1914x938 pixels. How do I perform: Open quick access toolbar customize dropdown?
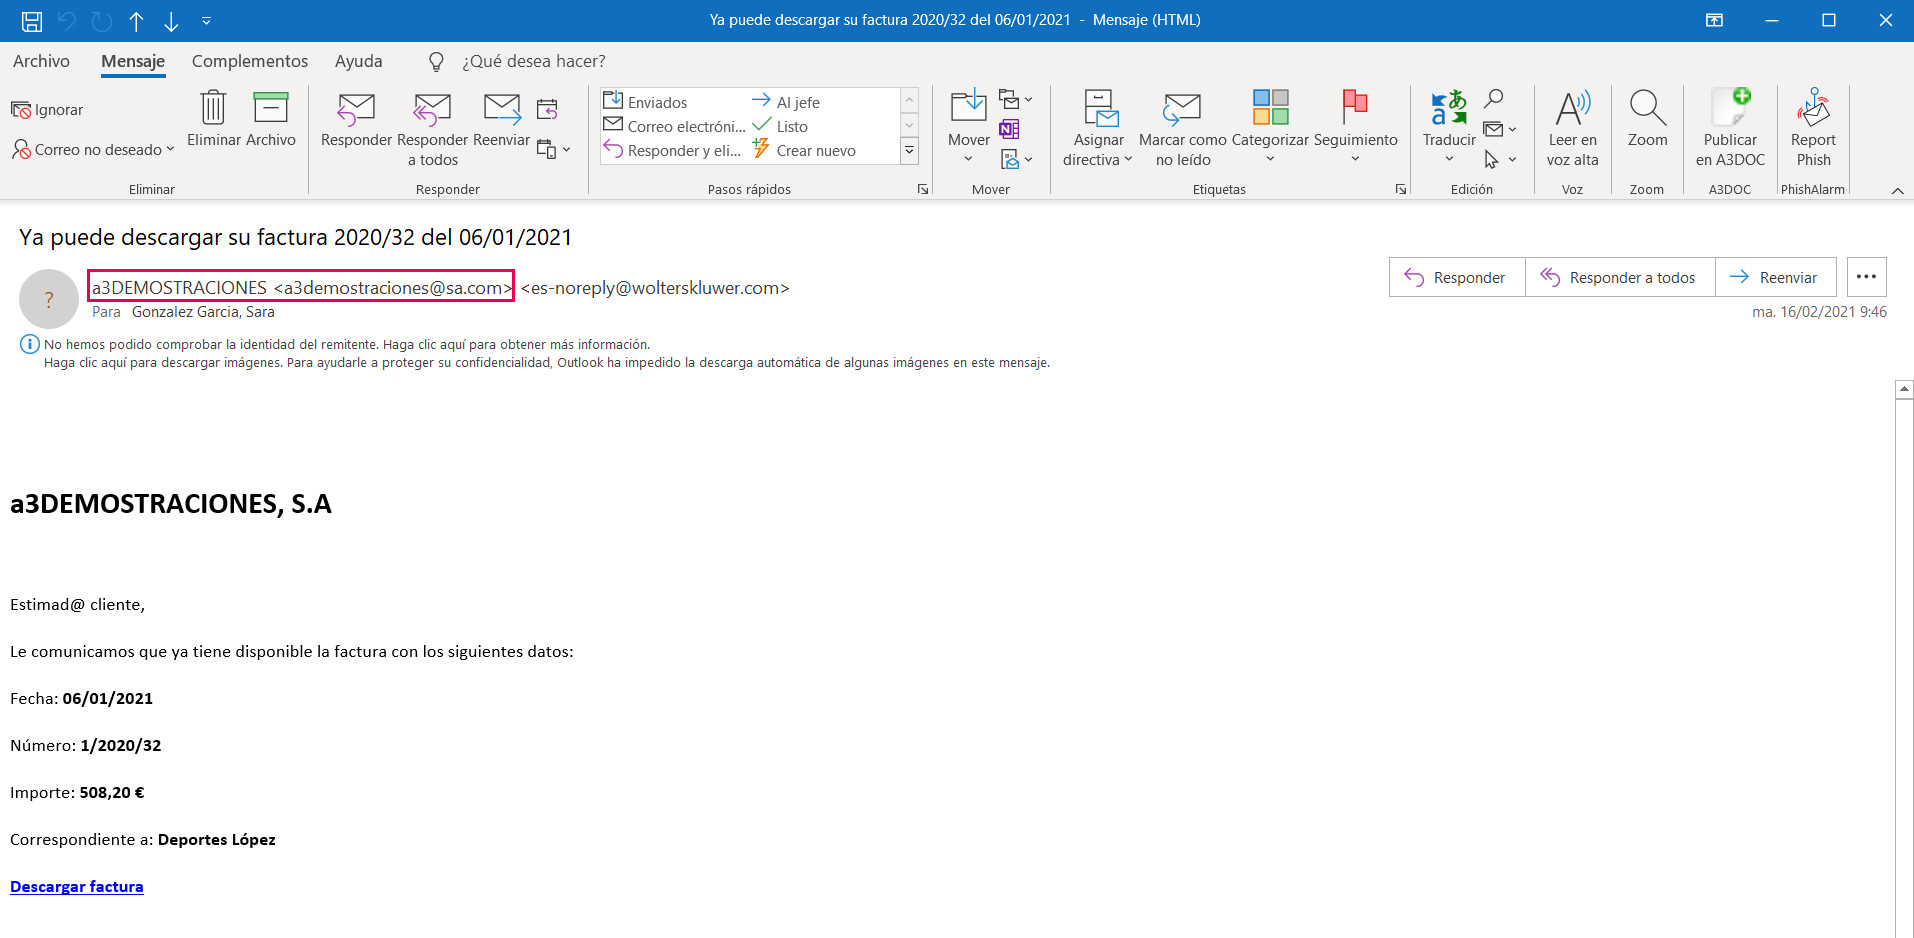pyautogui.click(x=206, y=20)
